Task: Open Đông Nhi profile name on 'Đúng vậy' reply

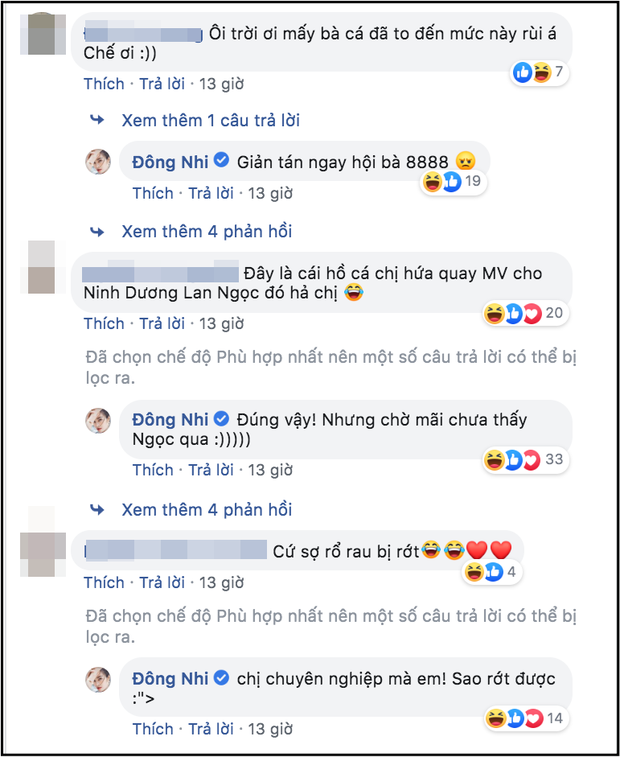Action: [x=171, y=419]
